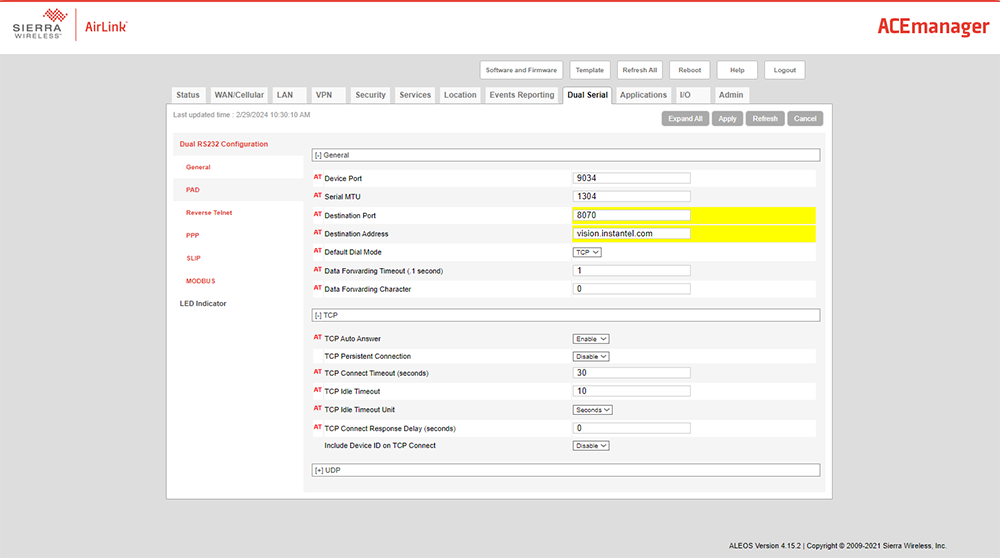Open the Services tab

coord(415,95)
